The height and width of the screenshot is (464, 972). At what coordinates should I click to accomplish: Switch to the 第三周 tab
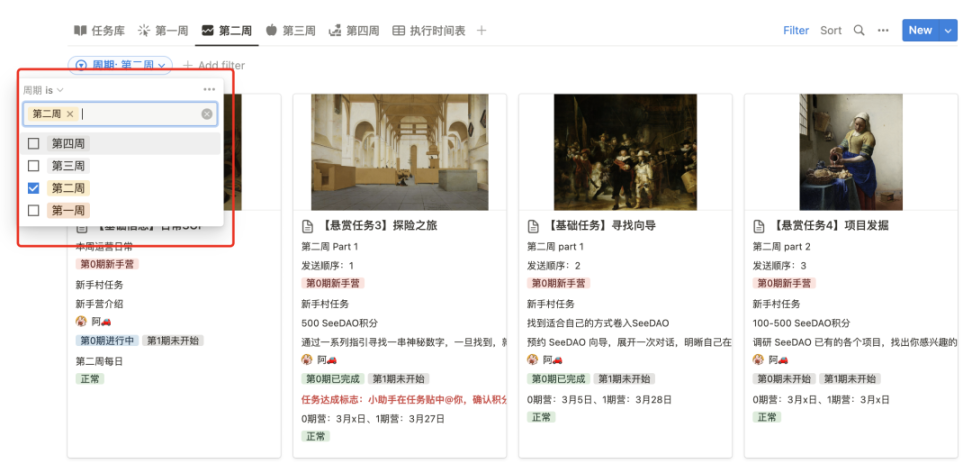[x=291, y=30]
